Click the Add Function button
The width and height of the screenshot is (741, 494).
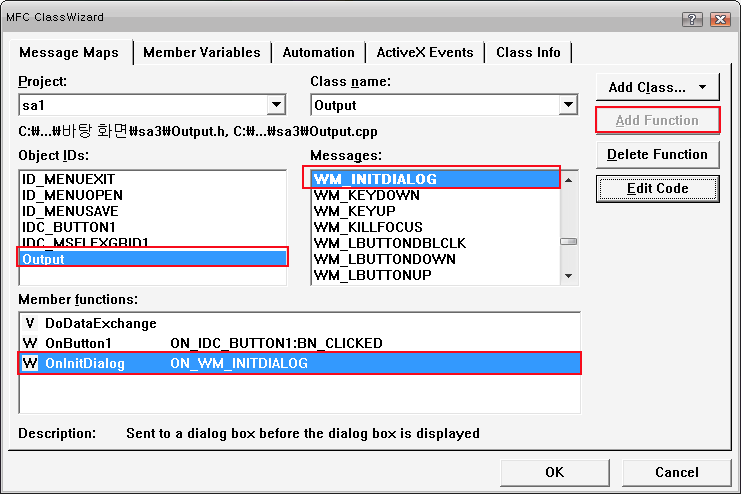tap(657, 121)
